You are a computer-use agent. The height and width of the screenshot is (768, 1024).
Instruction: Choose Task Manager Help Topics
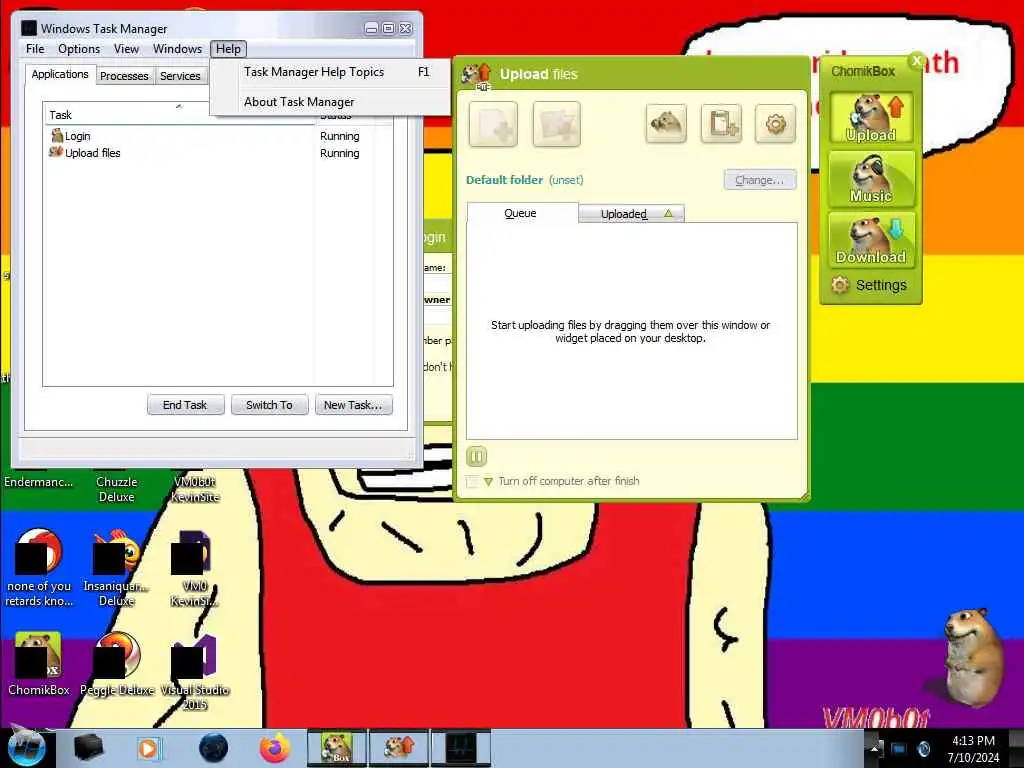tap(330, 72)
